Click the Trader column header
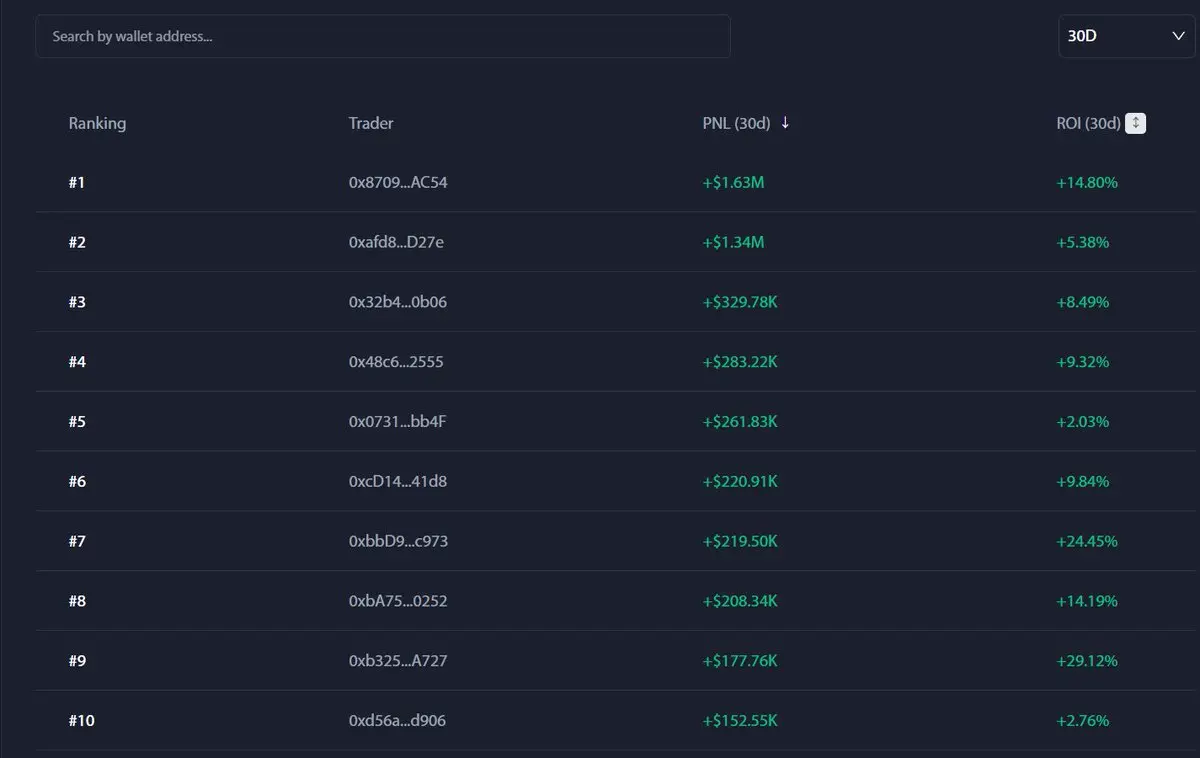 pyautogui.click(x=371, y=123)
